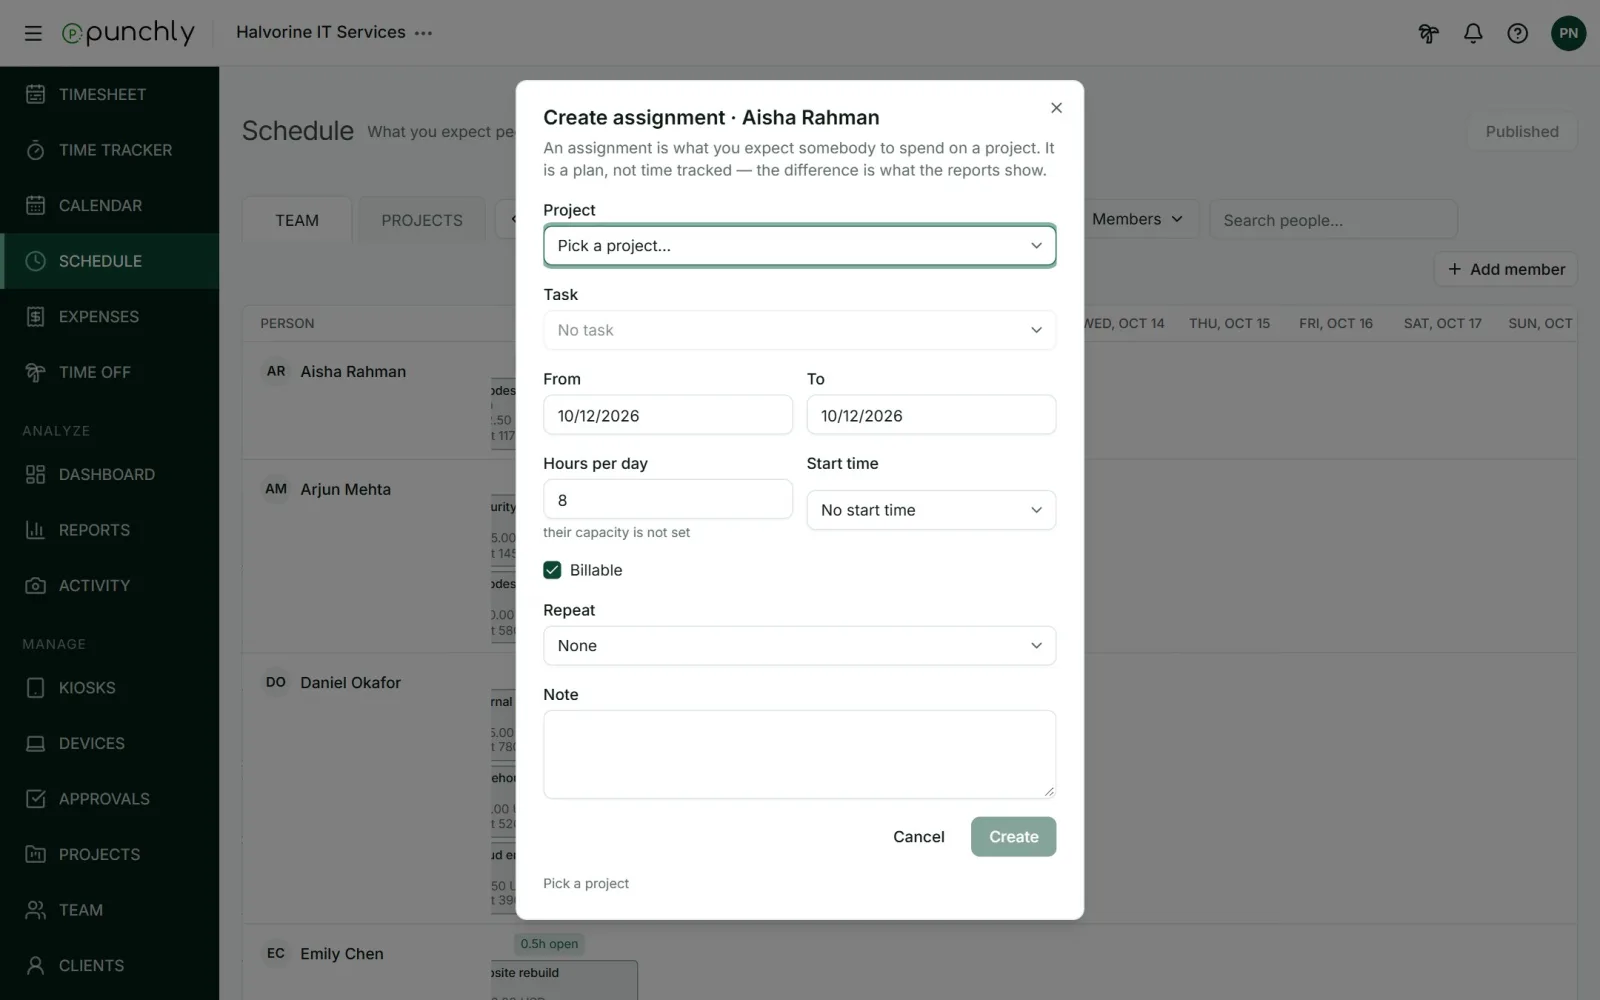The image size is (1600, 1000).
Task: Open the Task dropdown showing No task
Action: (x=799, y=330)
